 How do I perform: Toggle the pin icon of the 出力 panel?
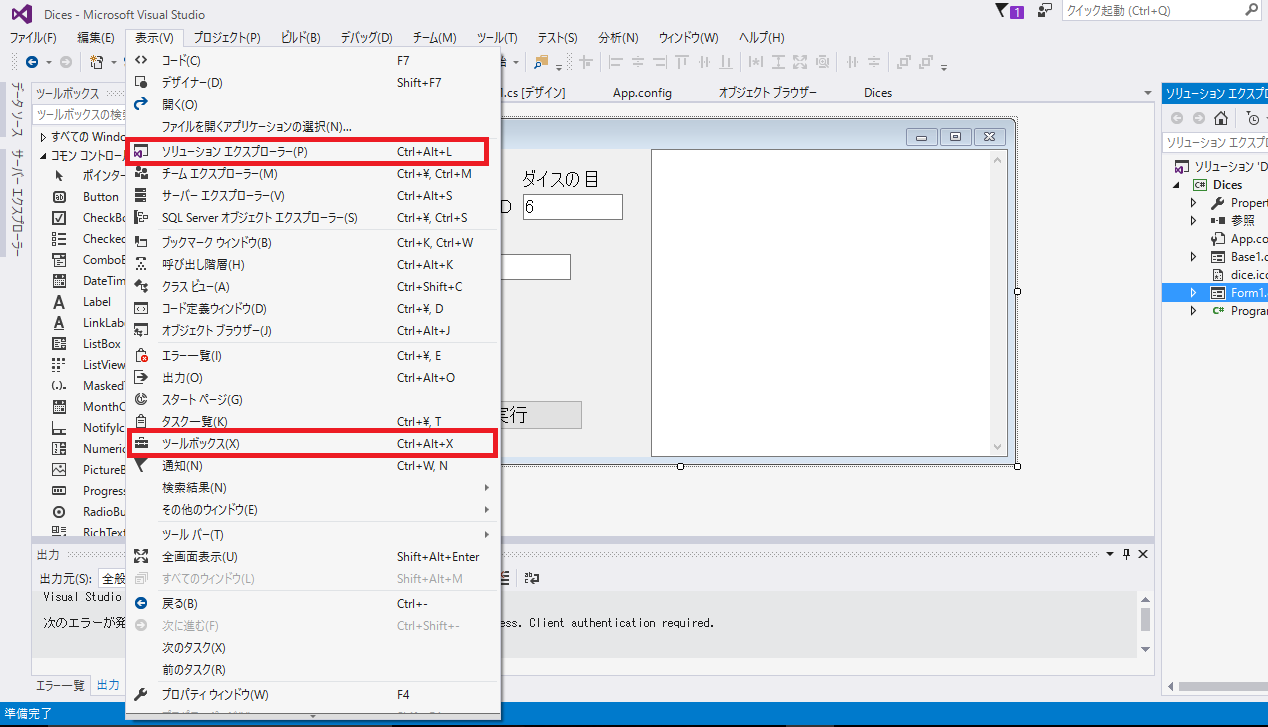[x=1126, y=554]
